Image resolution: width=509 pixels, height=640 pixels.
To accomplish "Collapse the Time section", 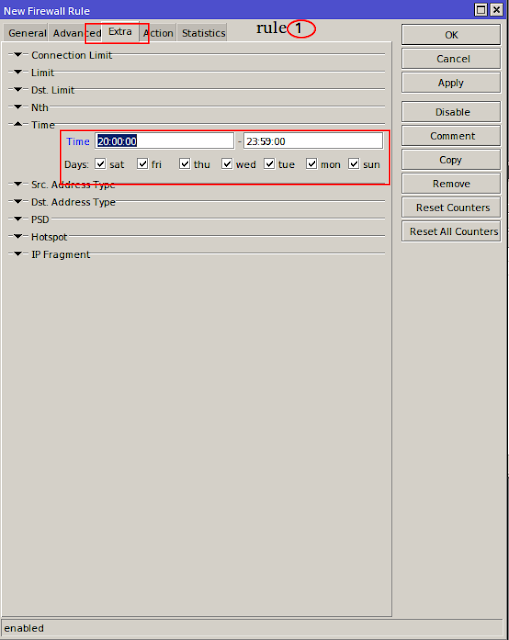I will [18, 124].
